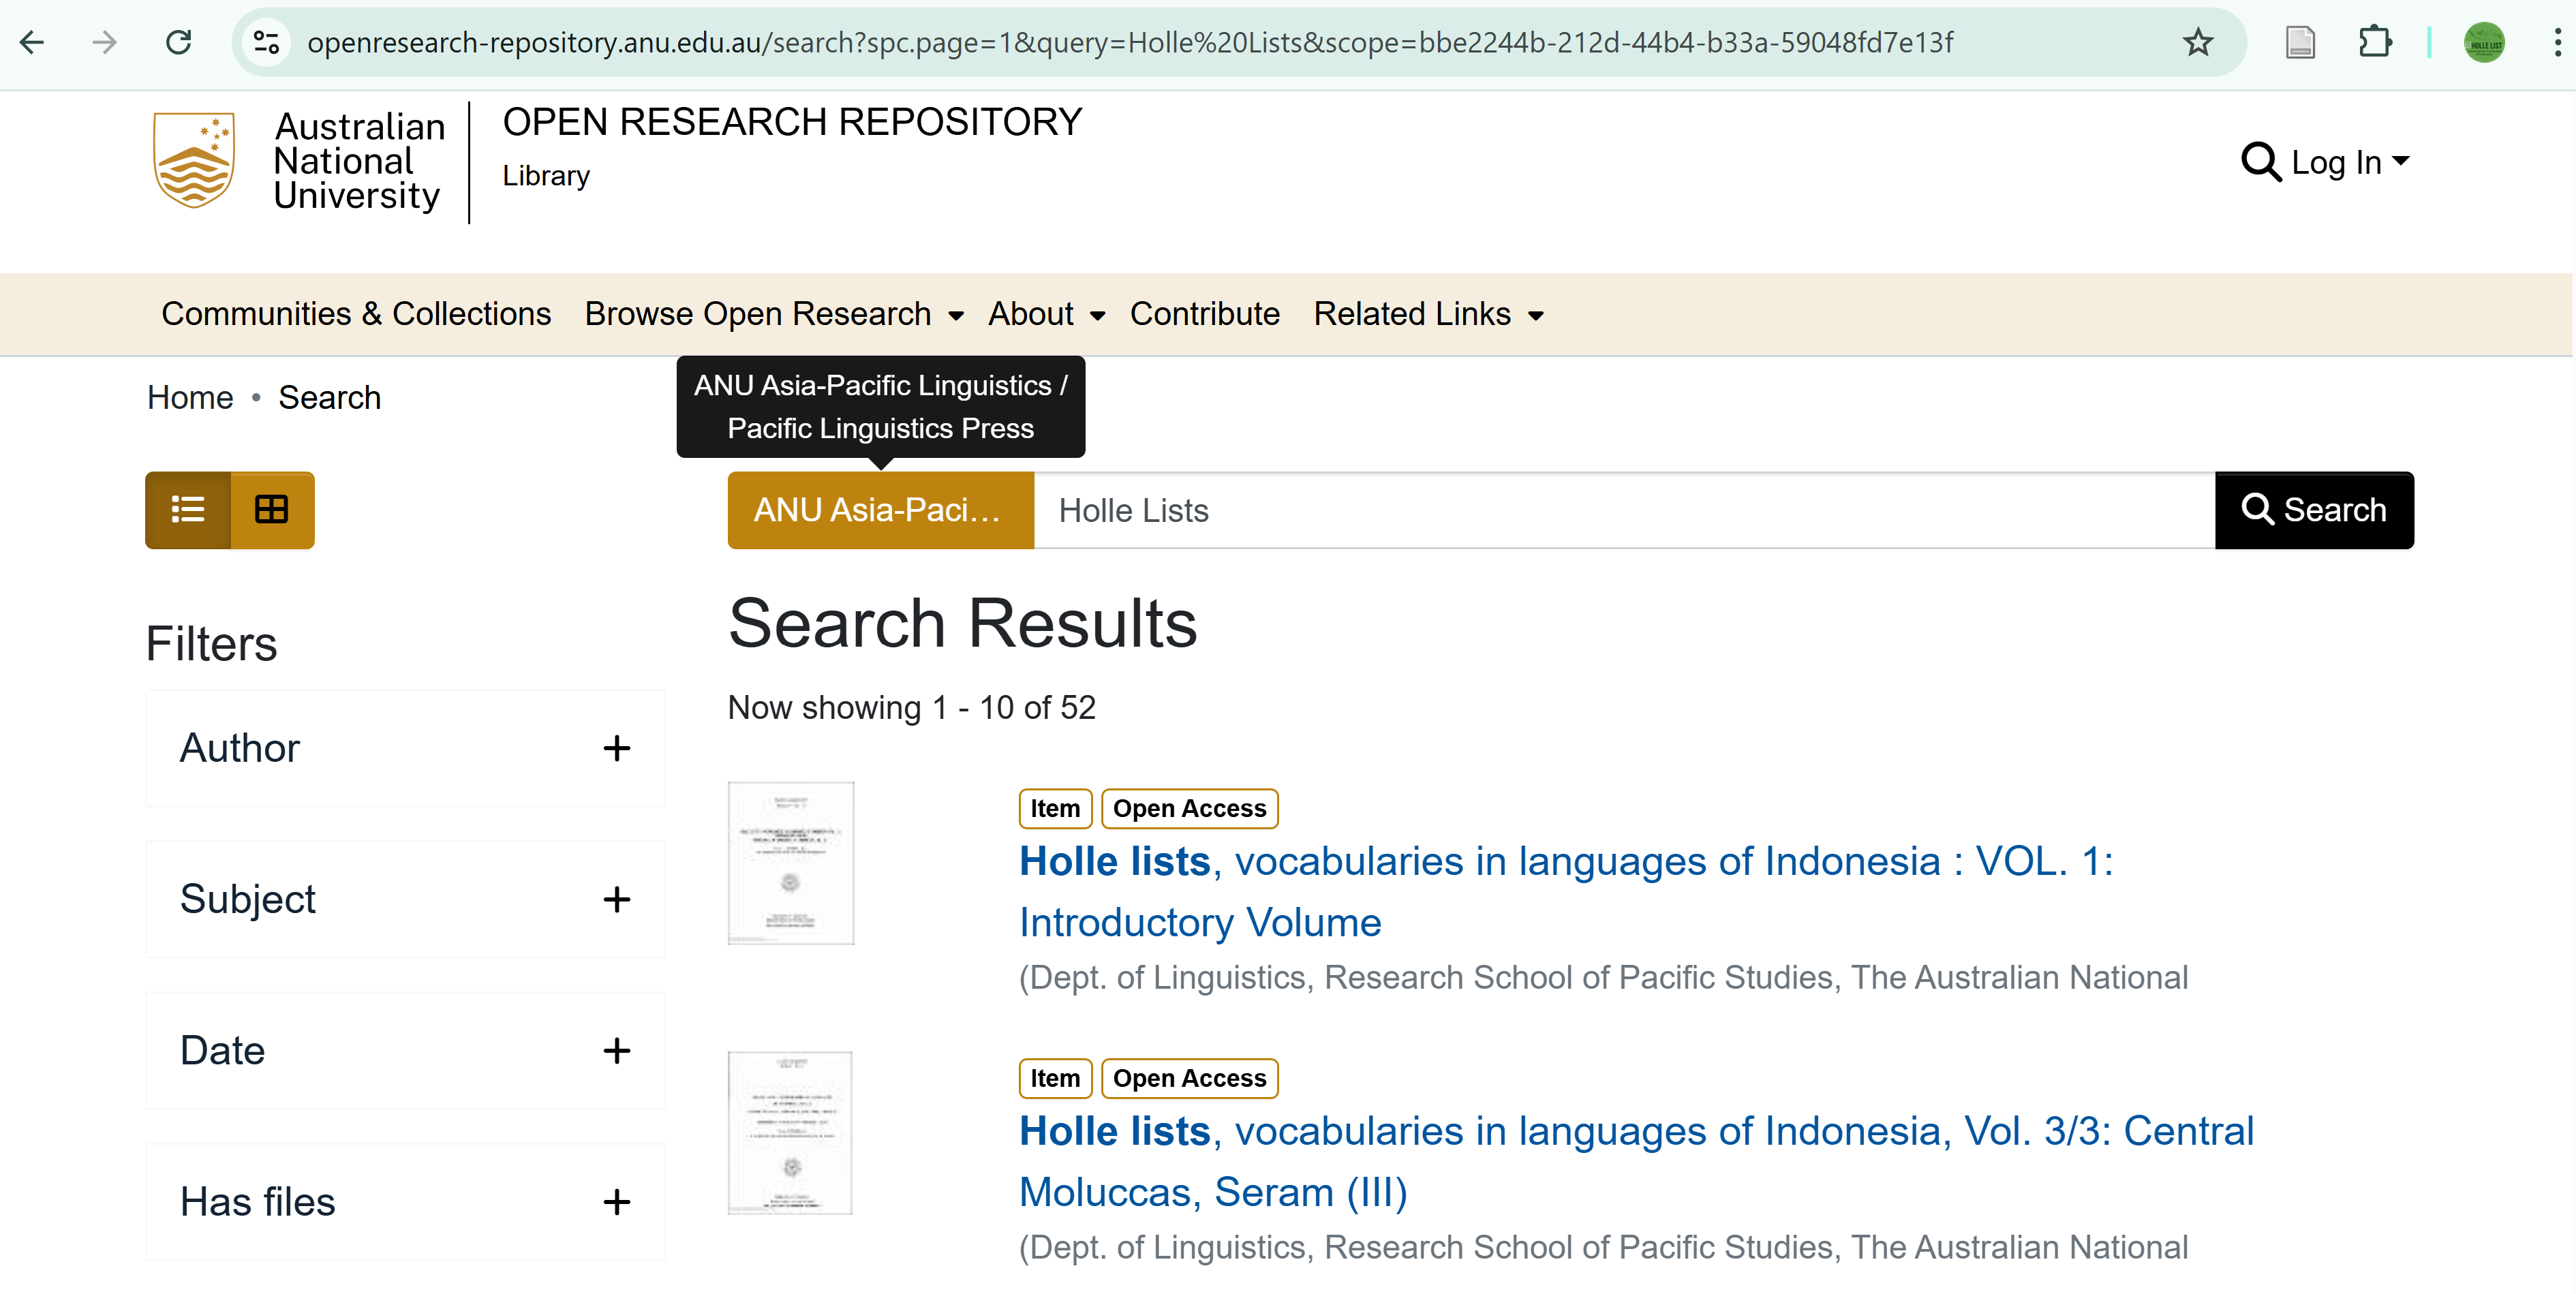Switch to list view layout
The width and height of the screenshot is (2576, 1294).
[188, 510]
